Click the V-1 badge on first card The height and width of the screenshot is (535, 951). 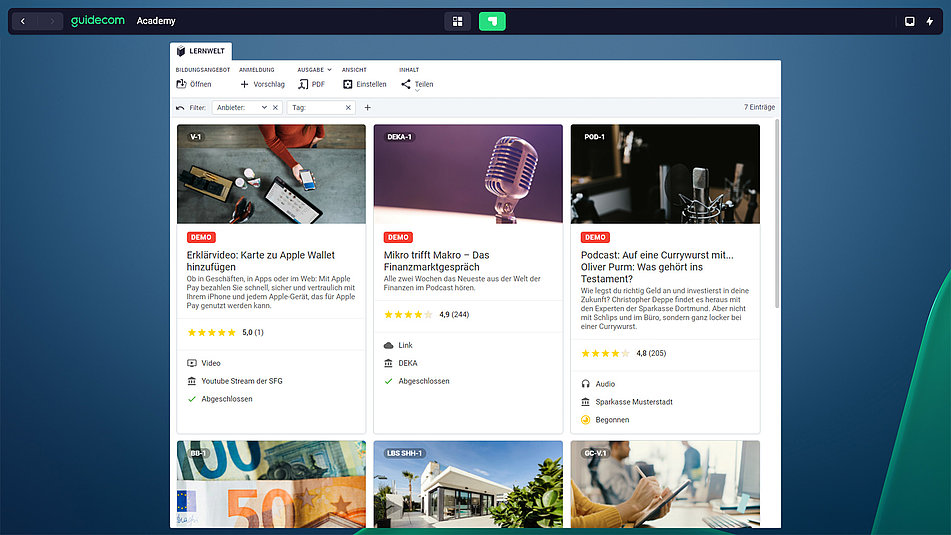pyautogui.click(x=195, y=137)
